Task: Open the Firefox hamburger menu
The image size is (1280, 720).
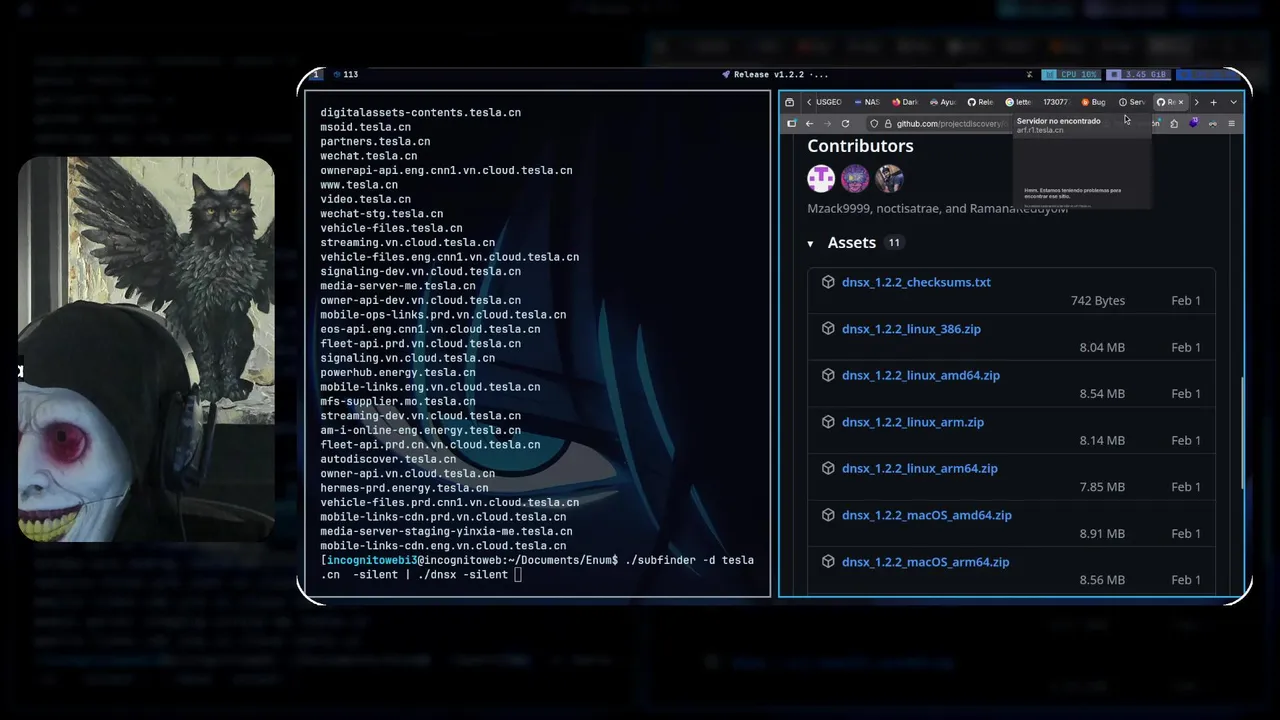Action: click(1231, 123)
